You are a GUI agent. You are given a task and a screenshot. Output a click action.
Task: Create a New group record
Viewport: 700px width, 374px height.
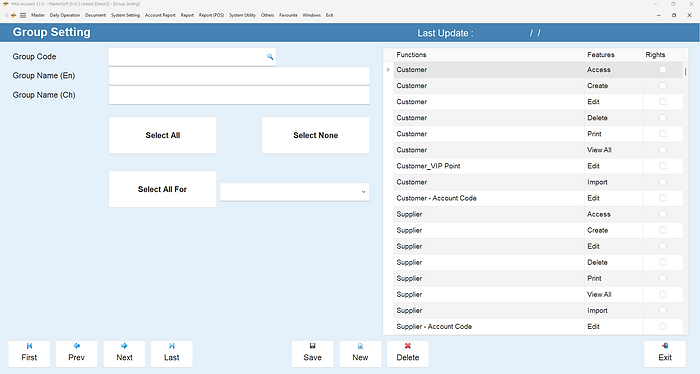360,354
